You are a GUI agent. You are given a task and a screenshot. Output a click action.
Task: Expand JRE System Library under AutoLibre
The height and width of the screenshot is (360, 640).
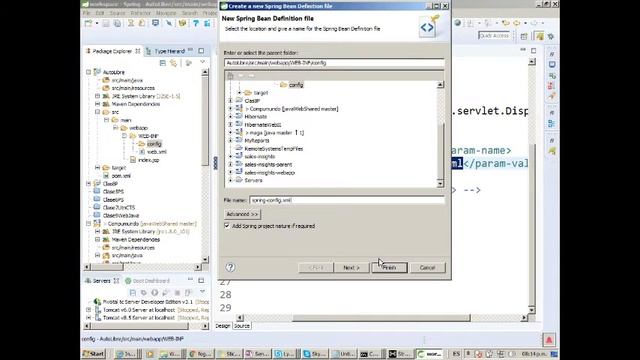click(98, 96)
